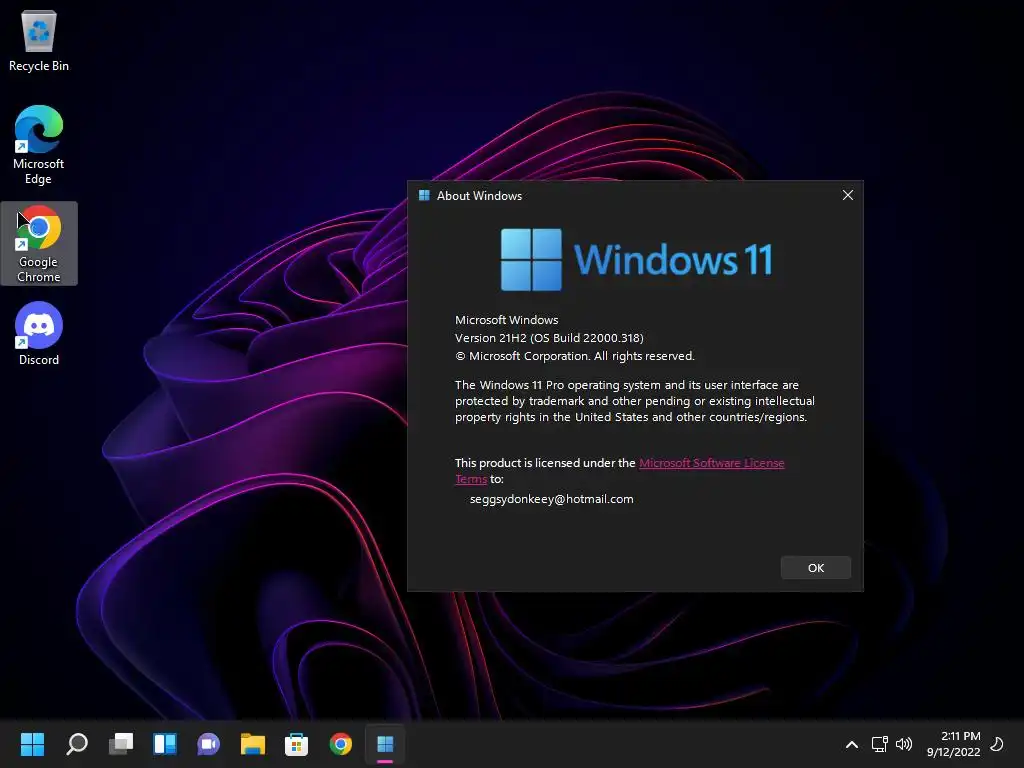Click the 'Version 21H2 (OS Build 22000.318)' text
This screenshot has width=1024, height=768.
(549, 338)
